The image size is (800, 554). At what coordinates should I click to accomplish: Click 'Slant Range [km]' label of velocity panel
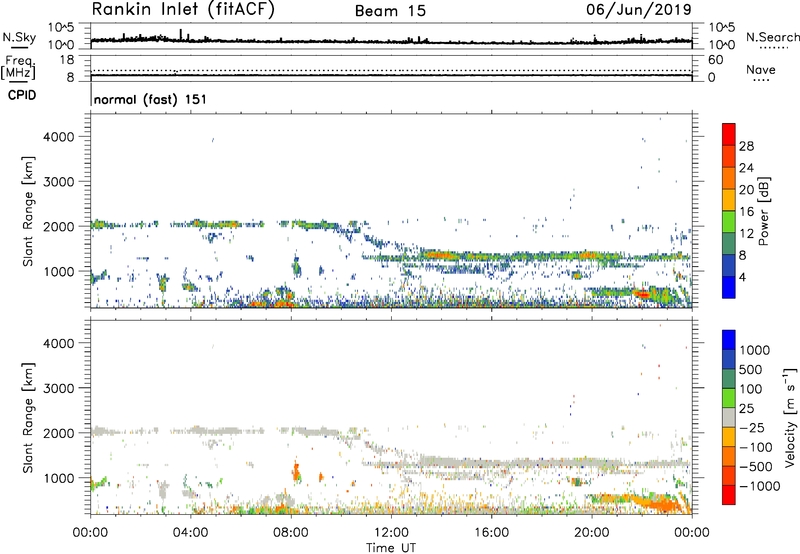28,418
